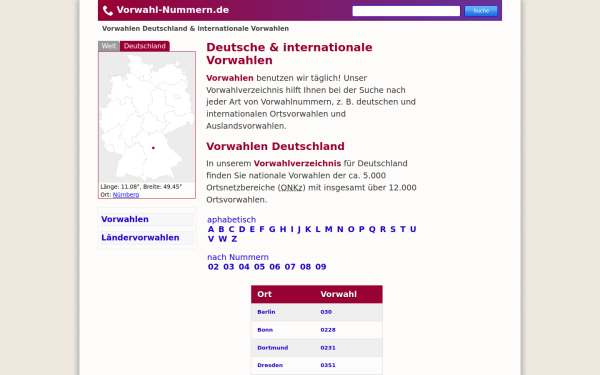Open alphabetical index letter I
Image resolution: width=600 pixels, height=375 pixels.
[292, 229]
